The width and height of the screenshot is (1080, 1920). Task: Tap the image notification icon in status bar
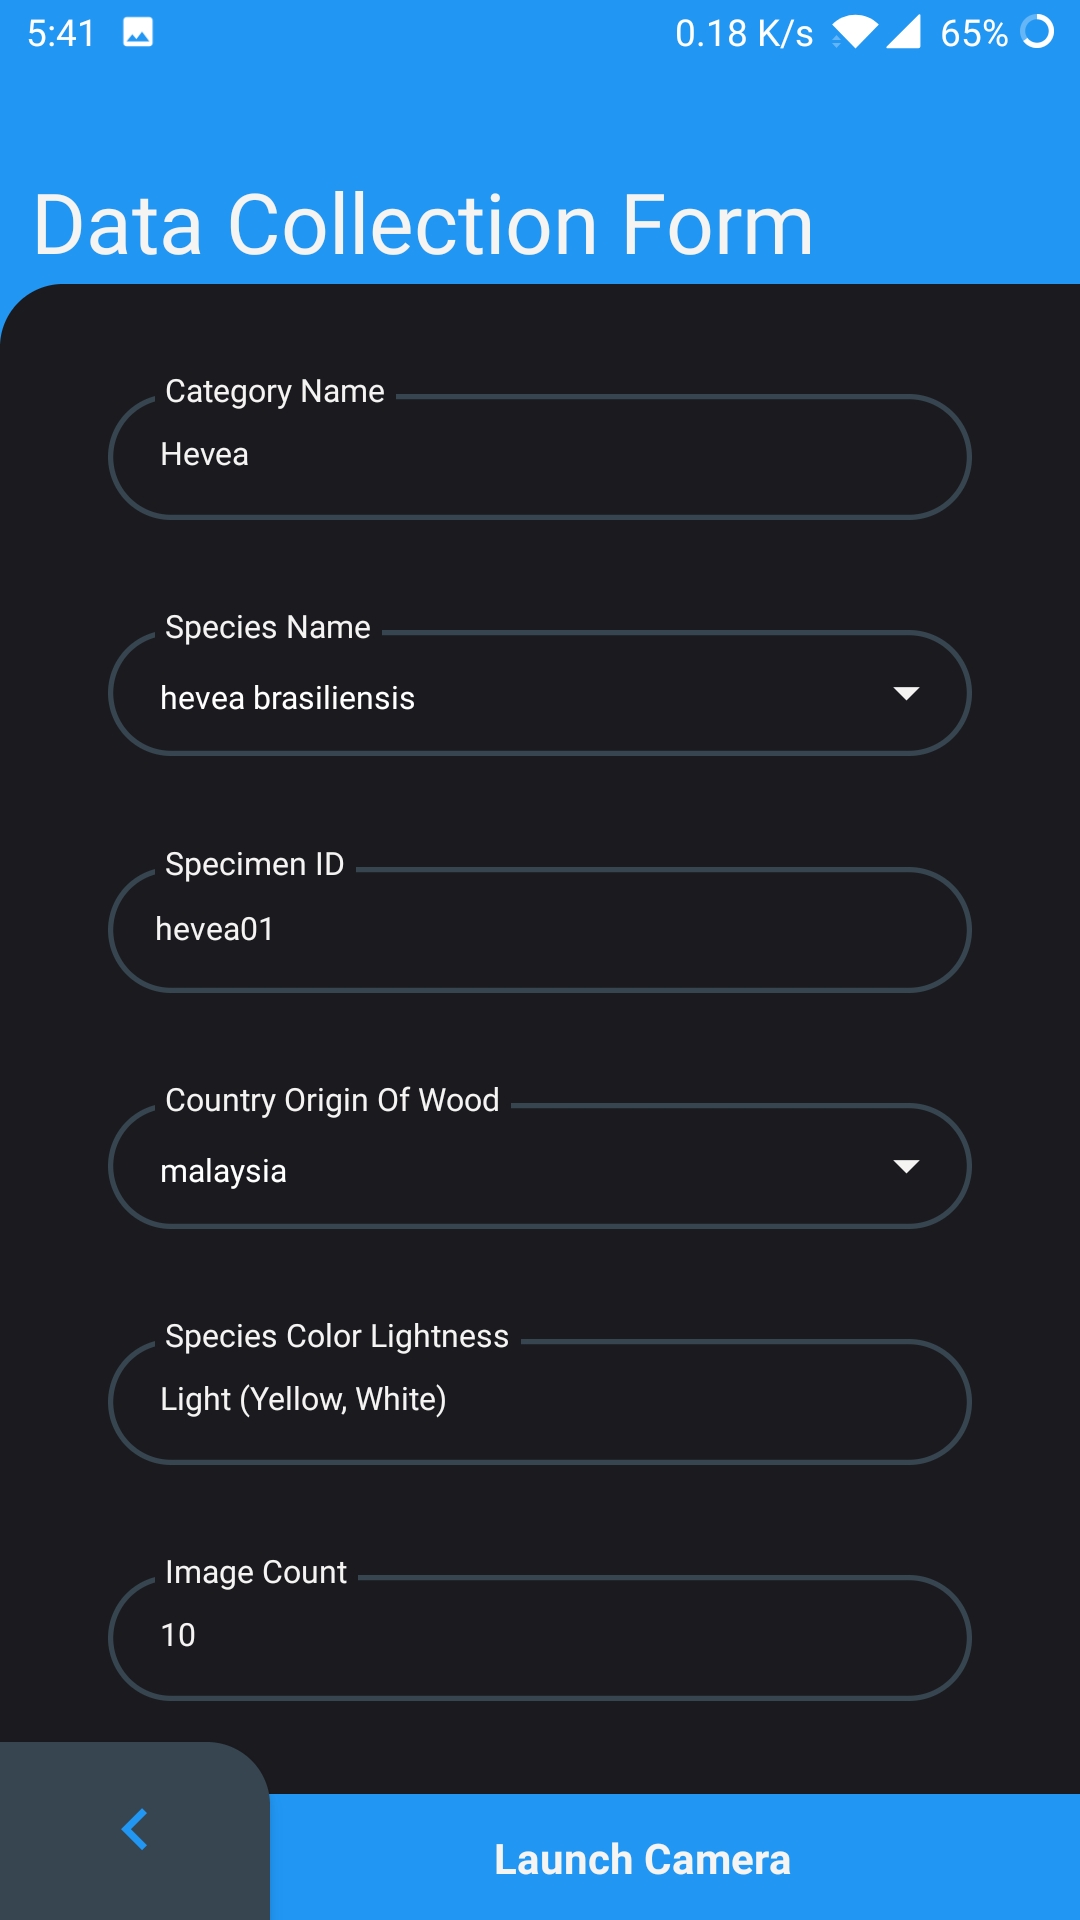click(x=138, y=33)
